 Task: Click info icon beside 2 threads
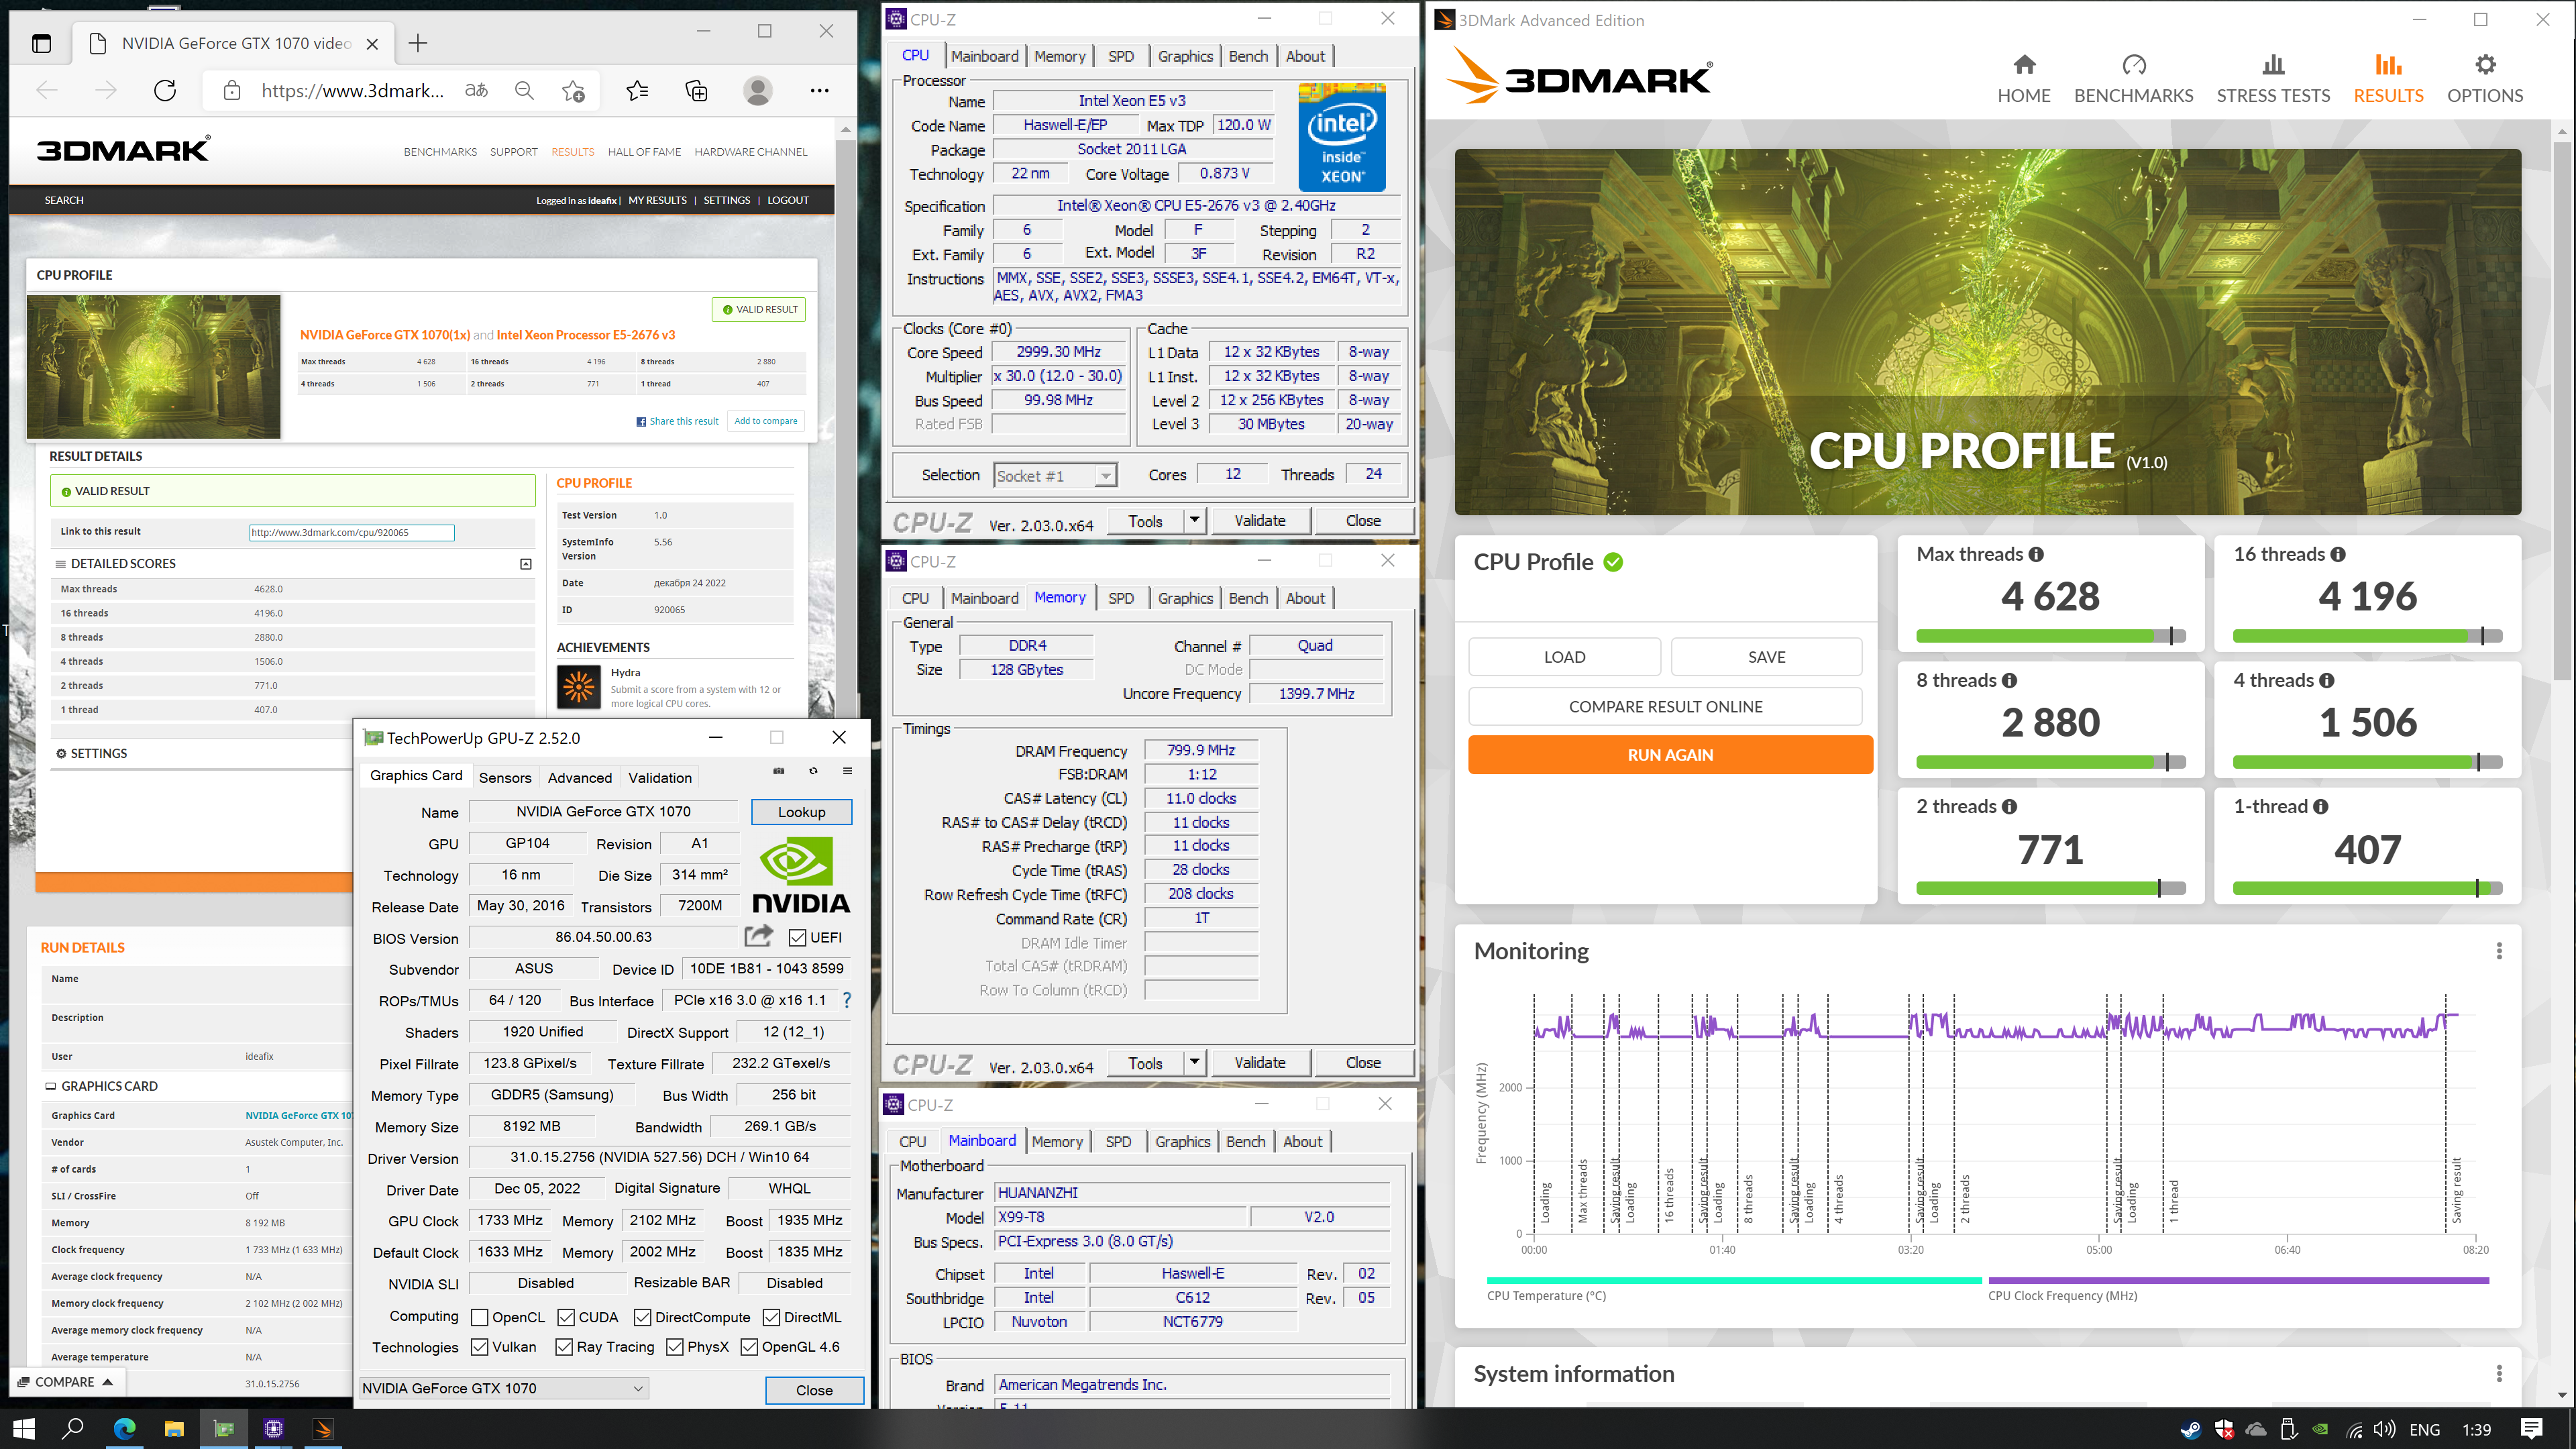[2009, 806]
